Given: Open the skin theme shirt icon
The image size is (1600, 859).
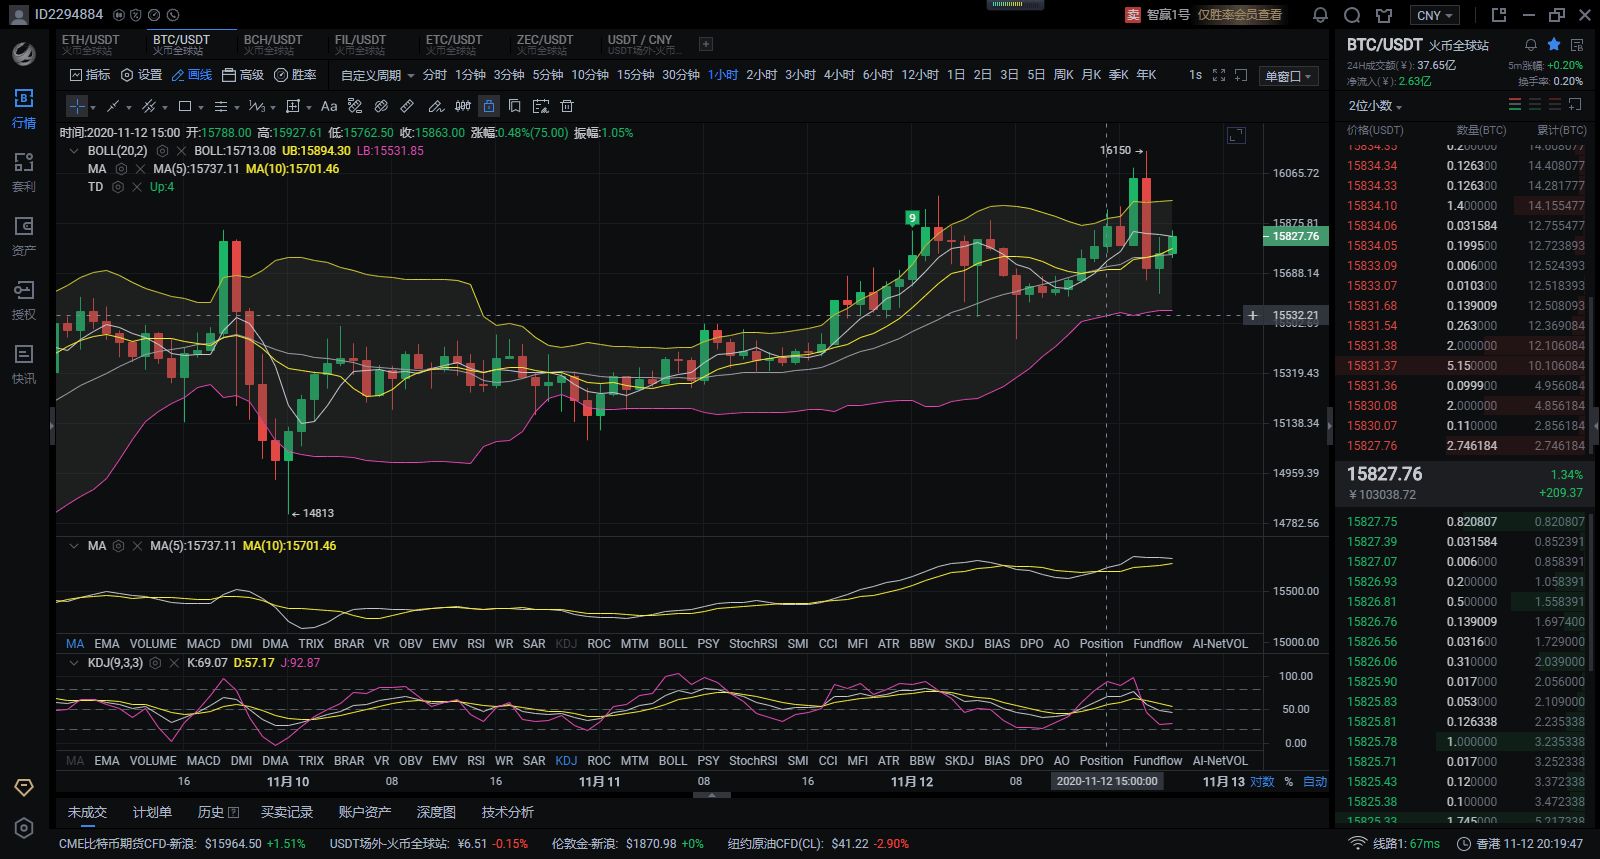Looking at the screenshot, I should point(1384,15).
